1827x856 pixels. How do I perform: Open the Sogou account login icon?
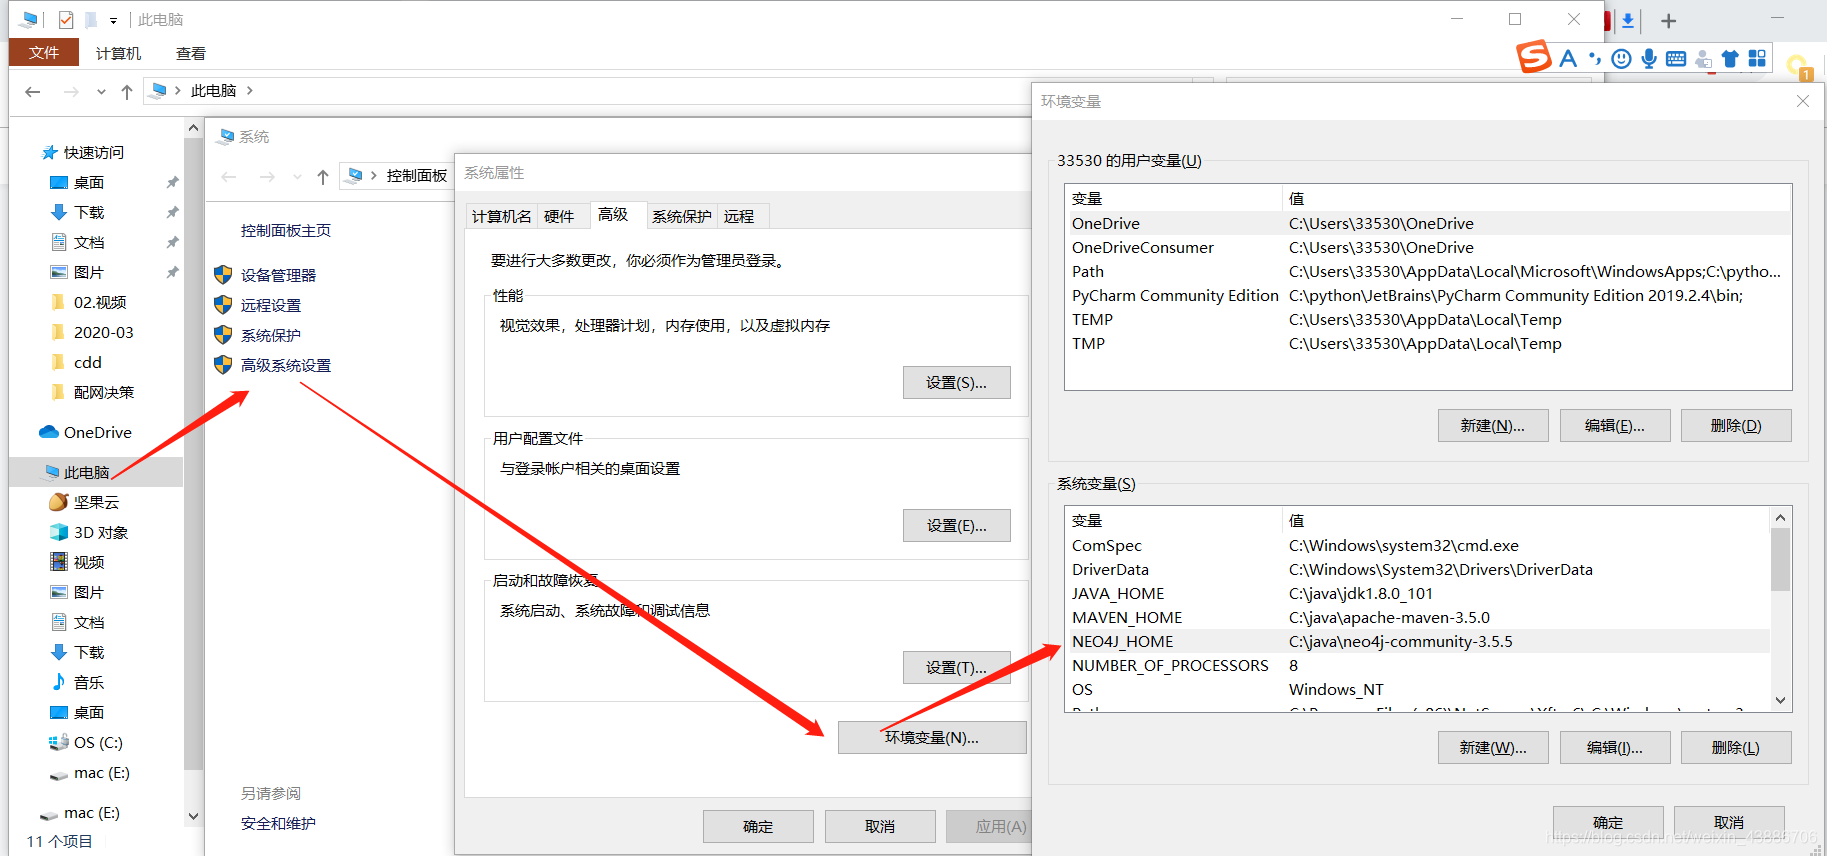tap(1703, 59)
